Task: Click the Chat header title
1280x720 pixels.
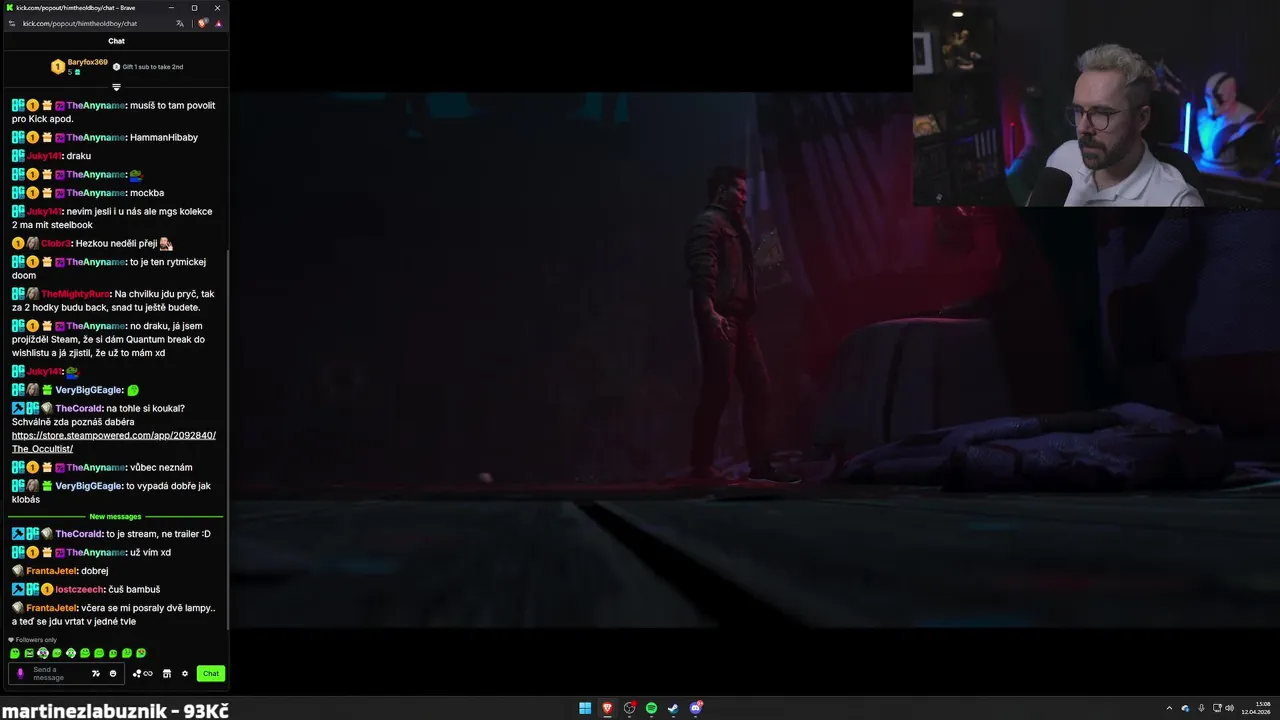Action: tap(116, 41)
